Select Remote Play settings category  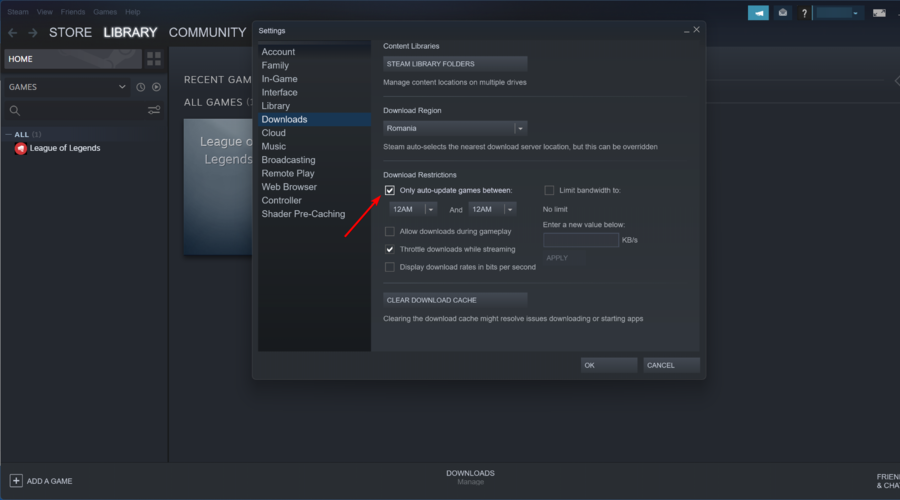[314, 173]
